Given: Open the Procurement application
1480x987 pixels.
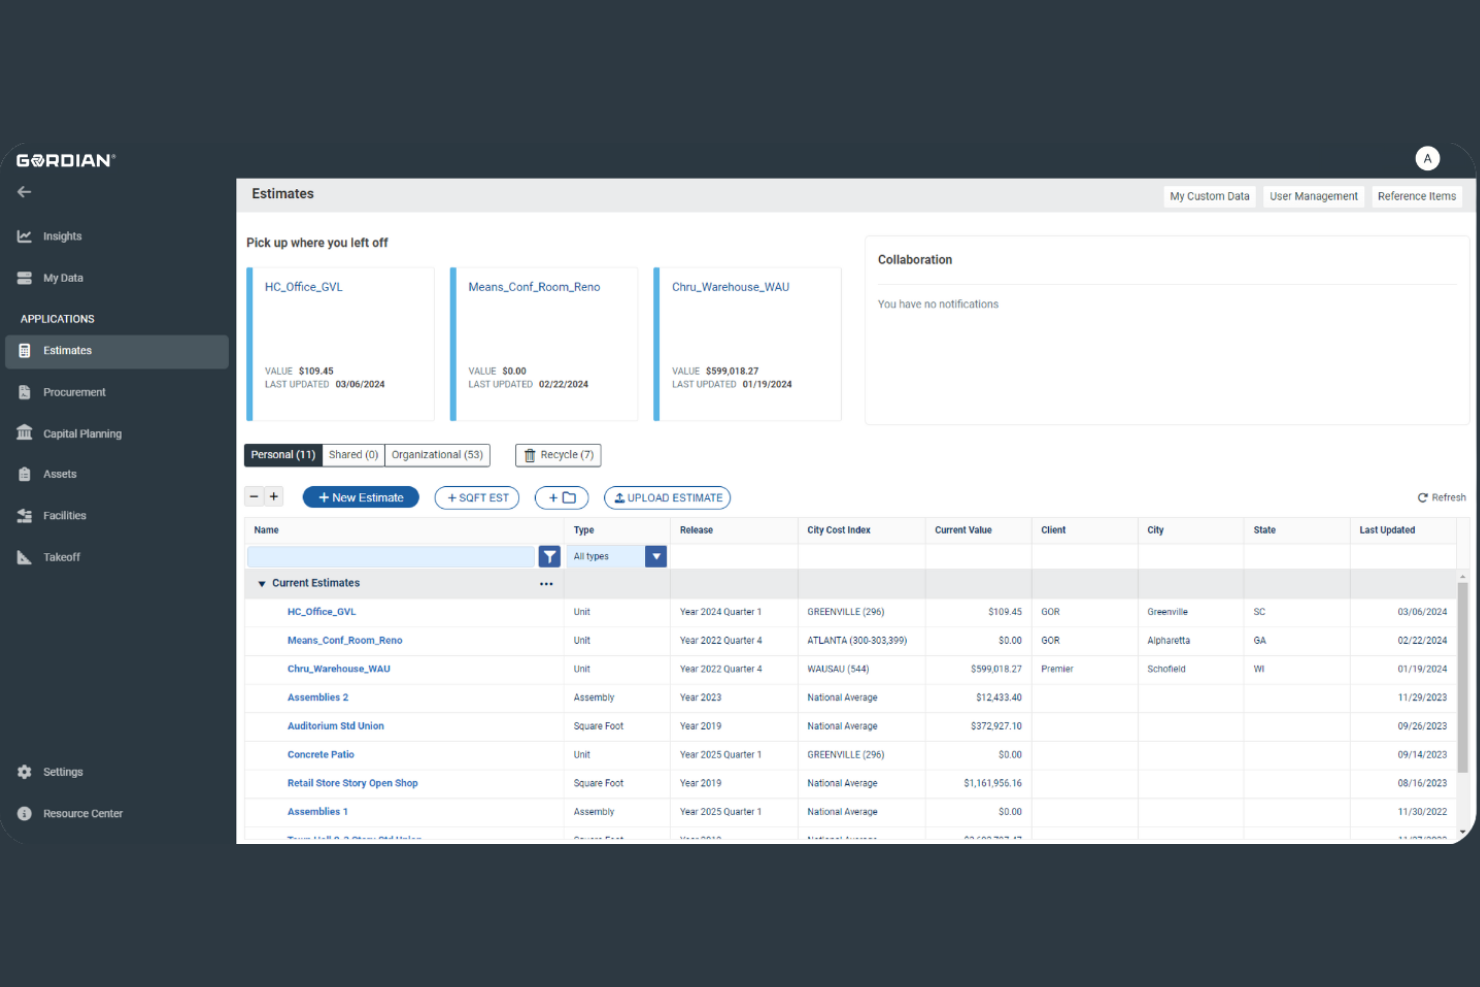Looking at the screenshot, I should point(74,392).
